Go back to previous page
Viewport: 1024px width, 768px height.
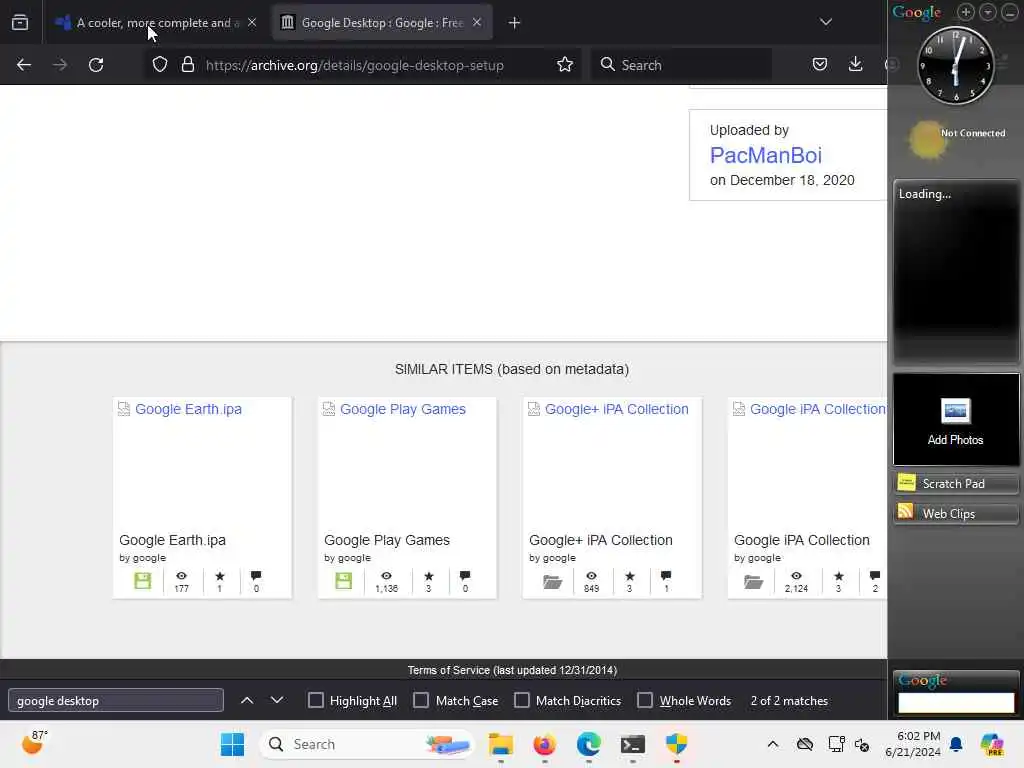pos(24,65)
